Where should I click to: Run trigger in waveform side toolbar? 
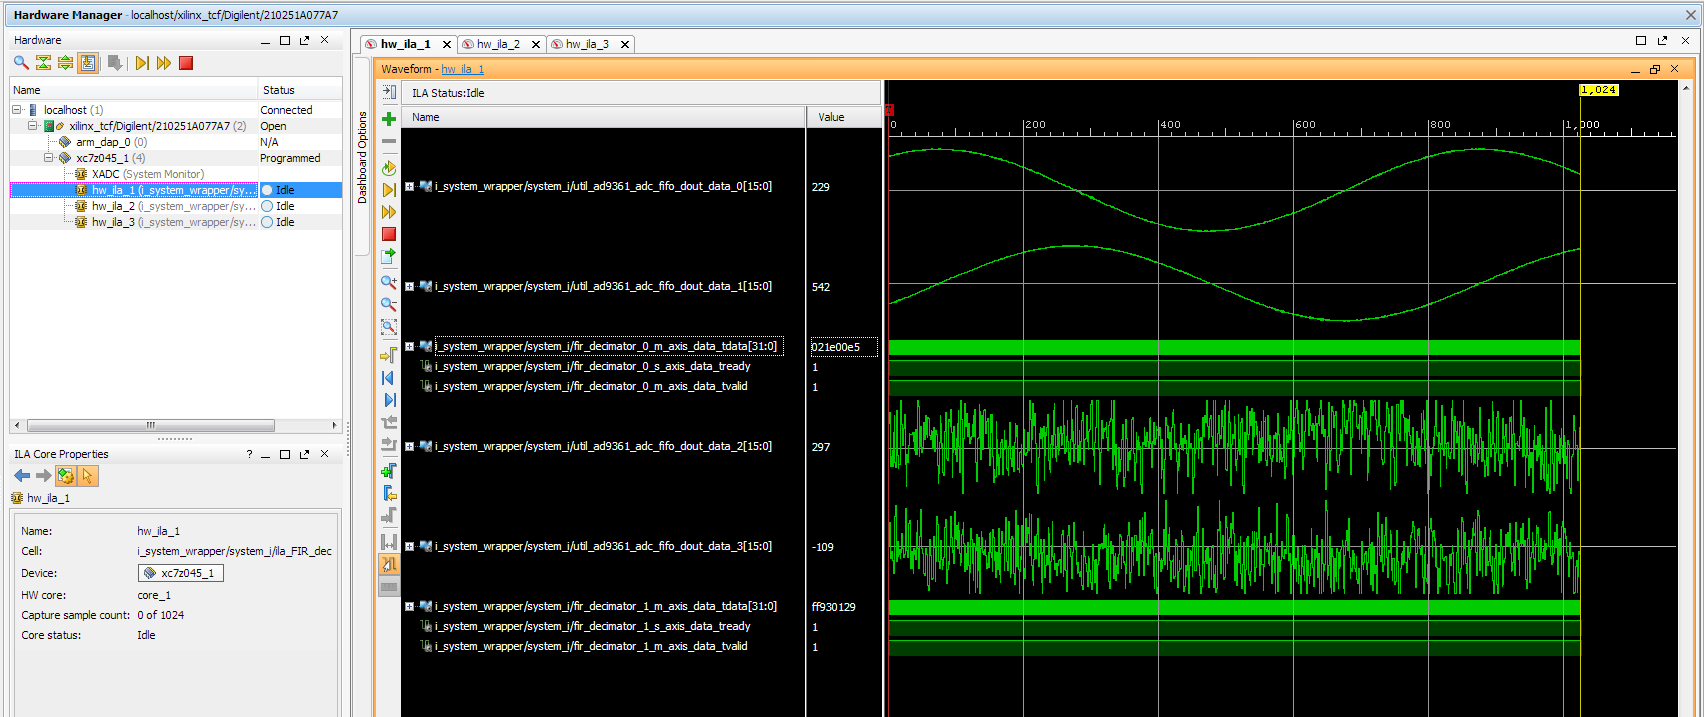(389, 190)
